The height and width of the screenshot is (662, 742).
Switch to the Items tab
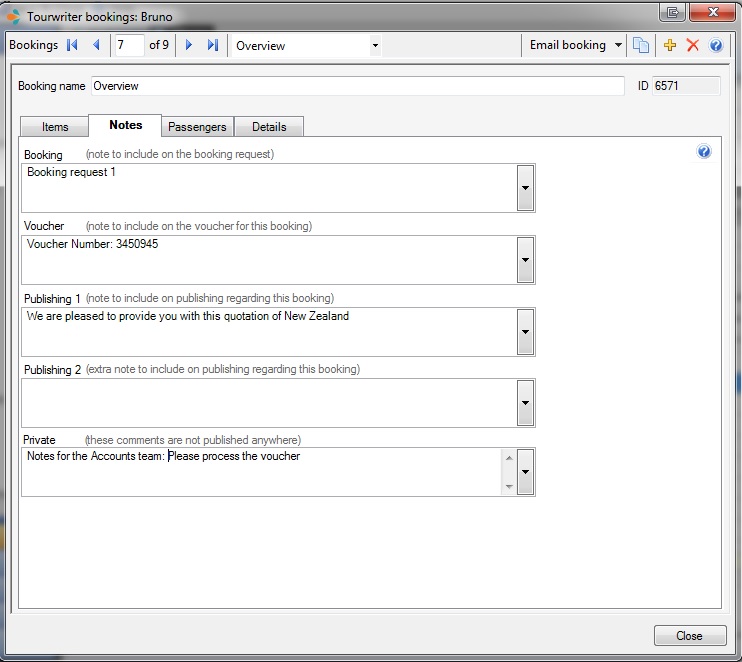click(x=55, y=127)
